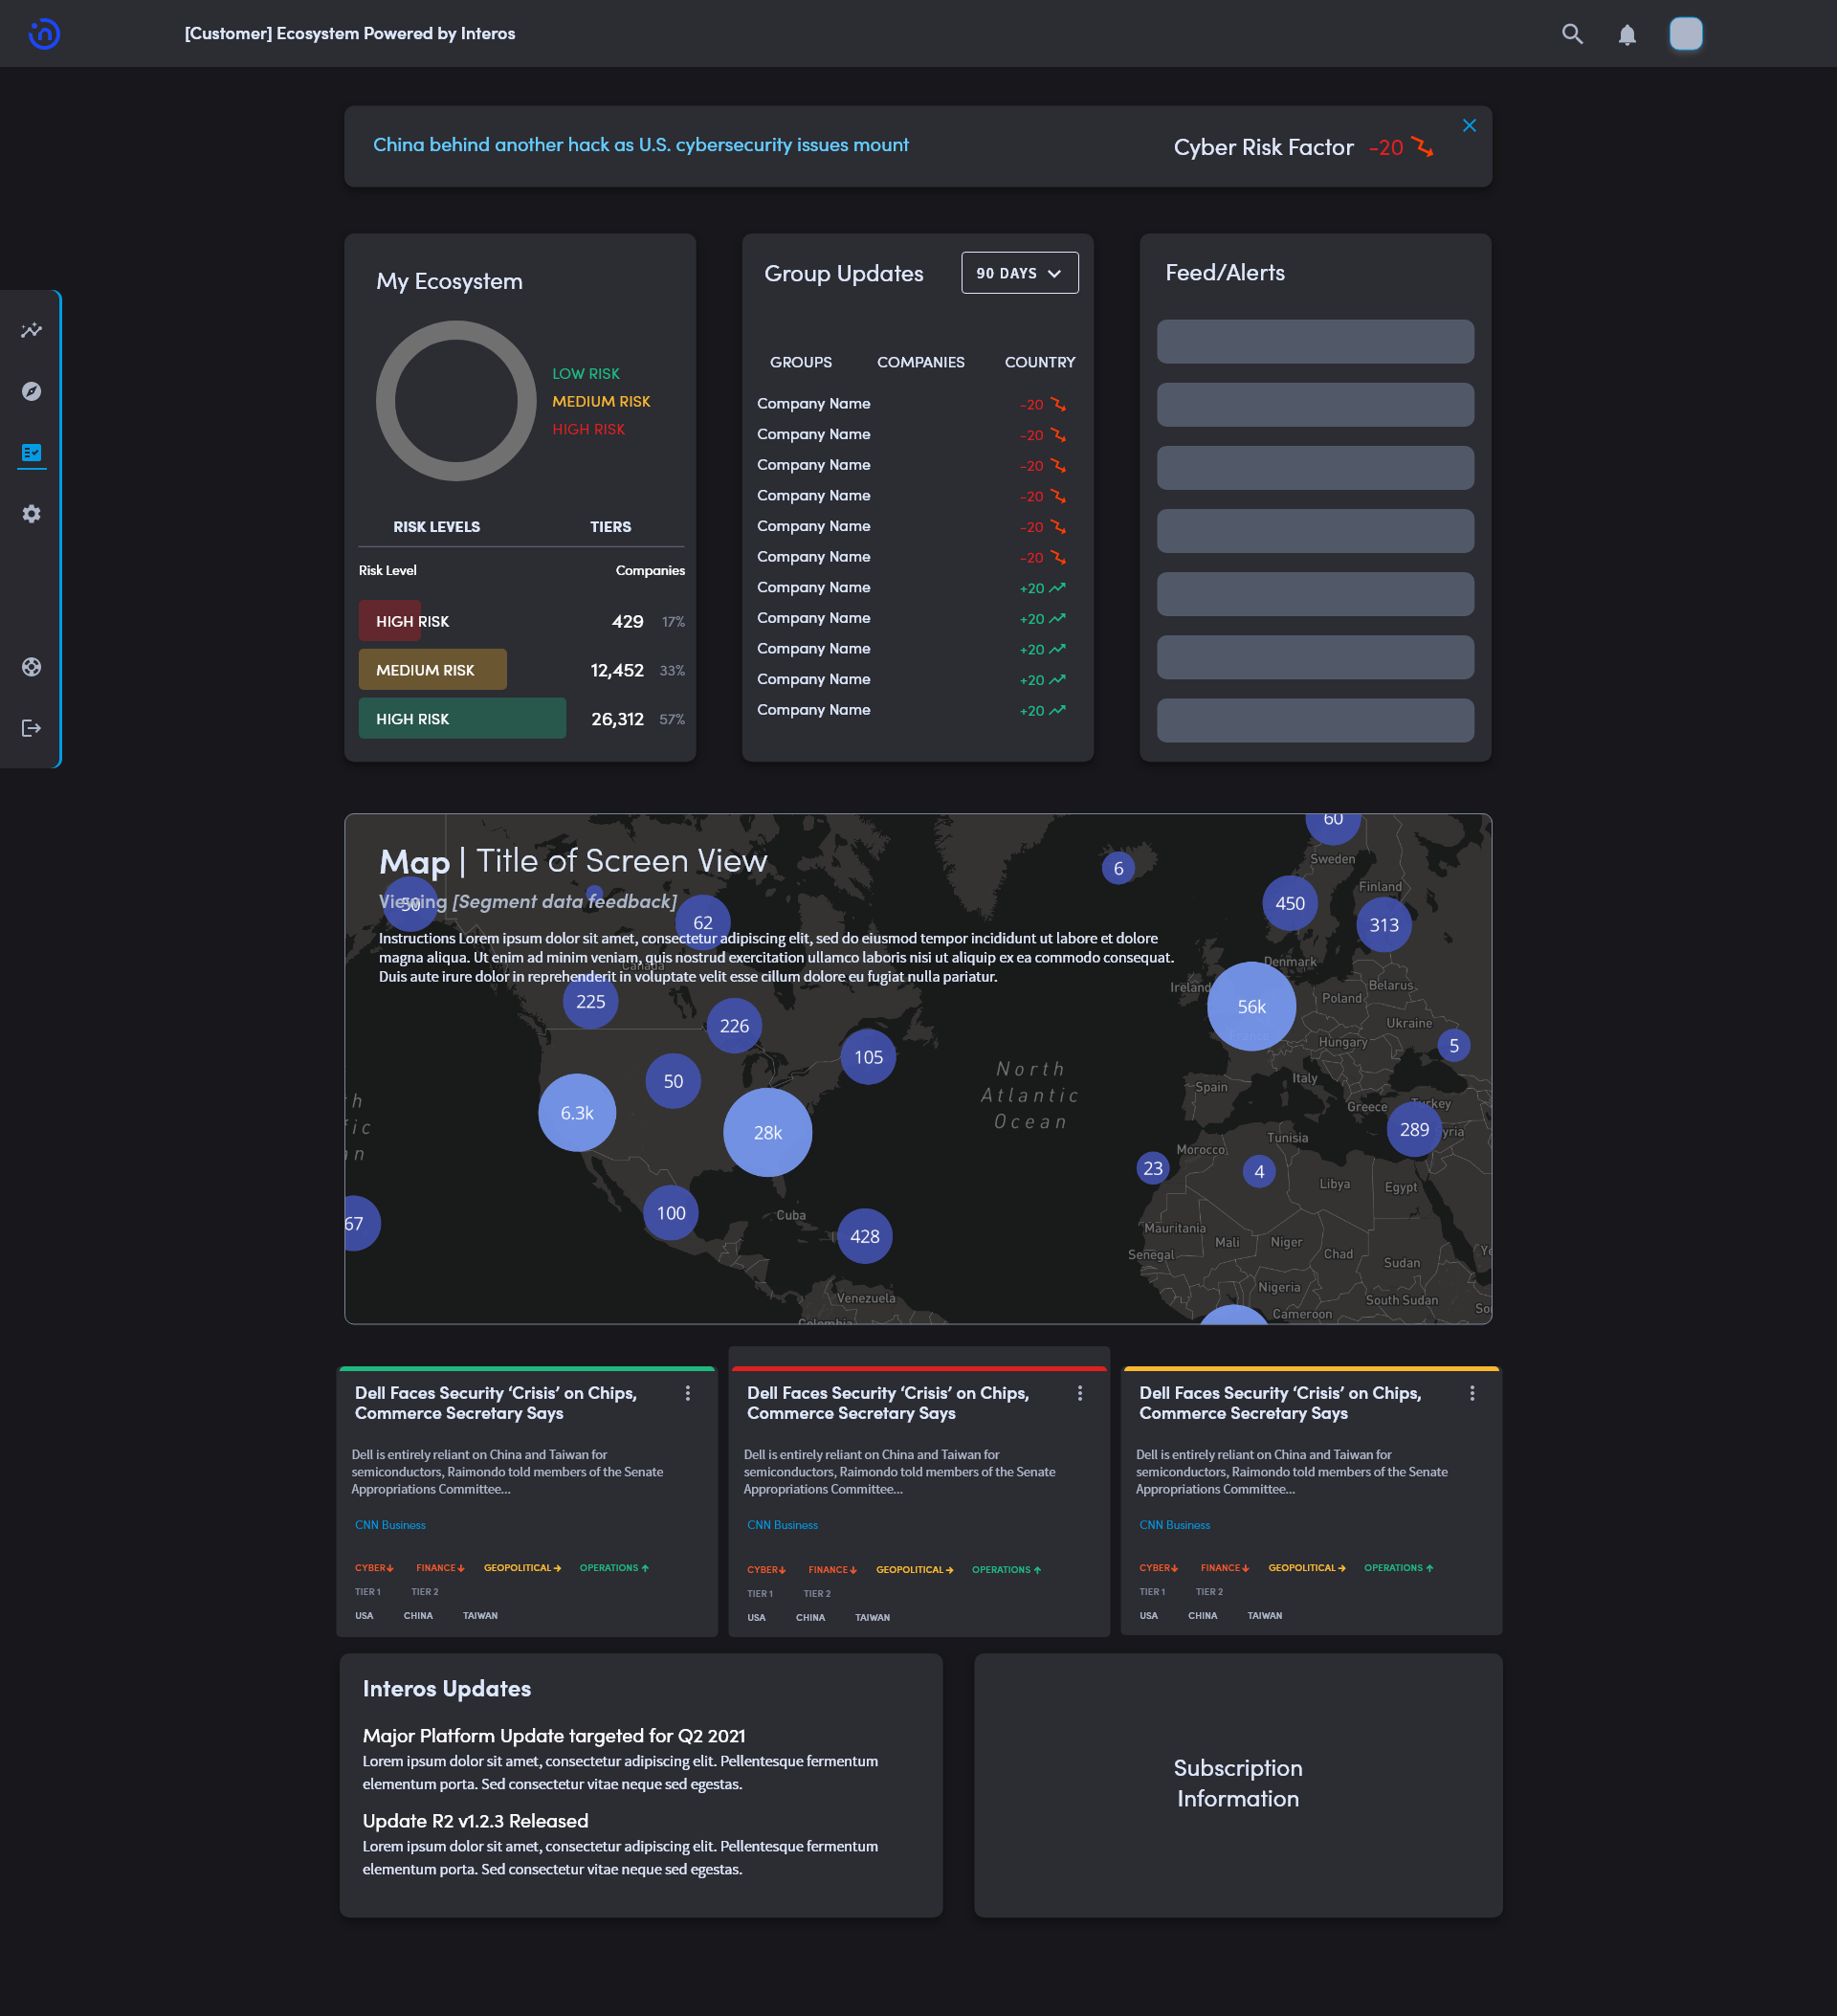
Task: Open three-dot menu on green-topped news card
Action: 688,1393
